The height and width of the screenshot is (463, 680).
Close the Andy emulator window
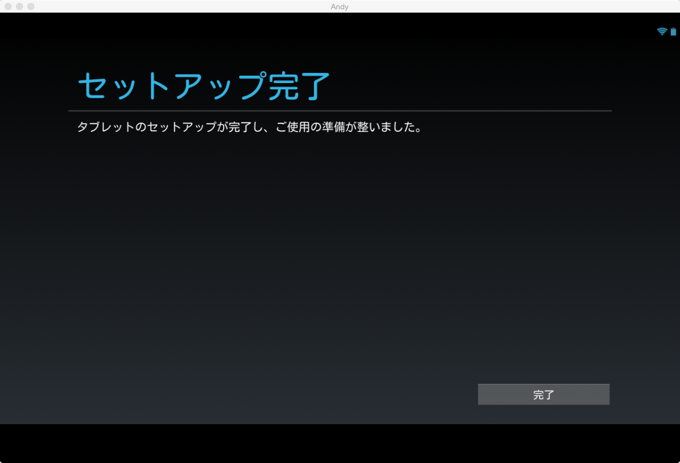(8, 6)
